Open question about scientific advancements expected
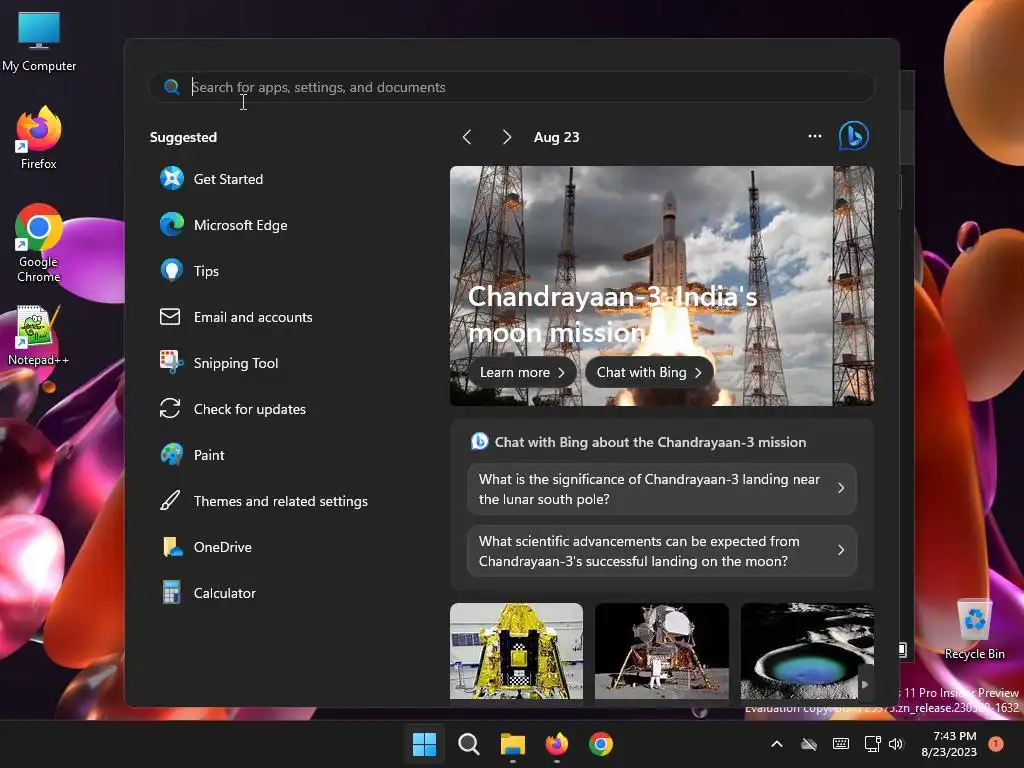The width and height of the screenshot is (1024, 768). pyautogui.click(x=662, y=551)
